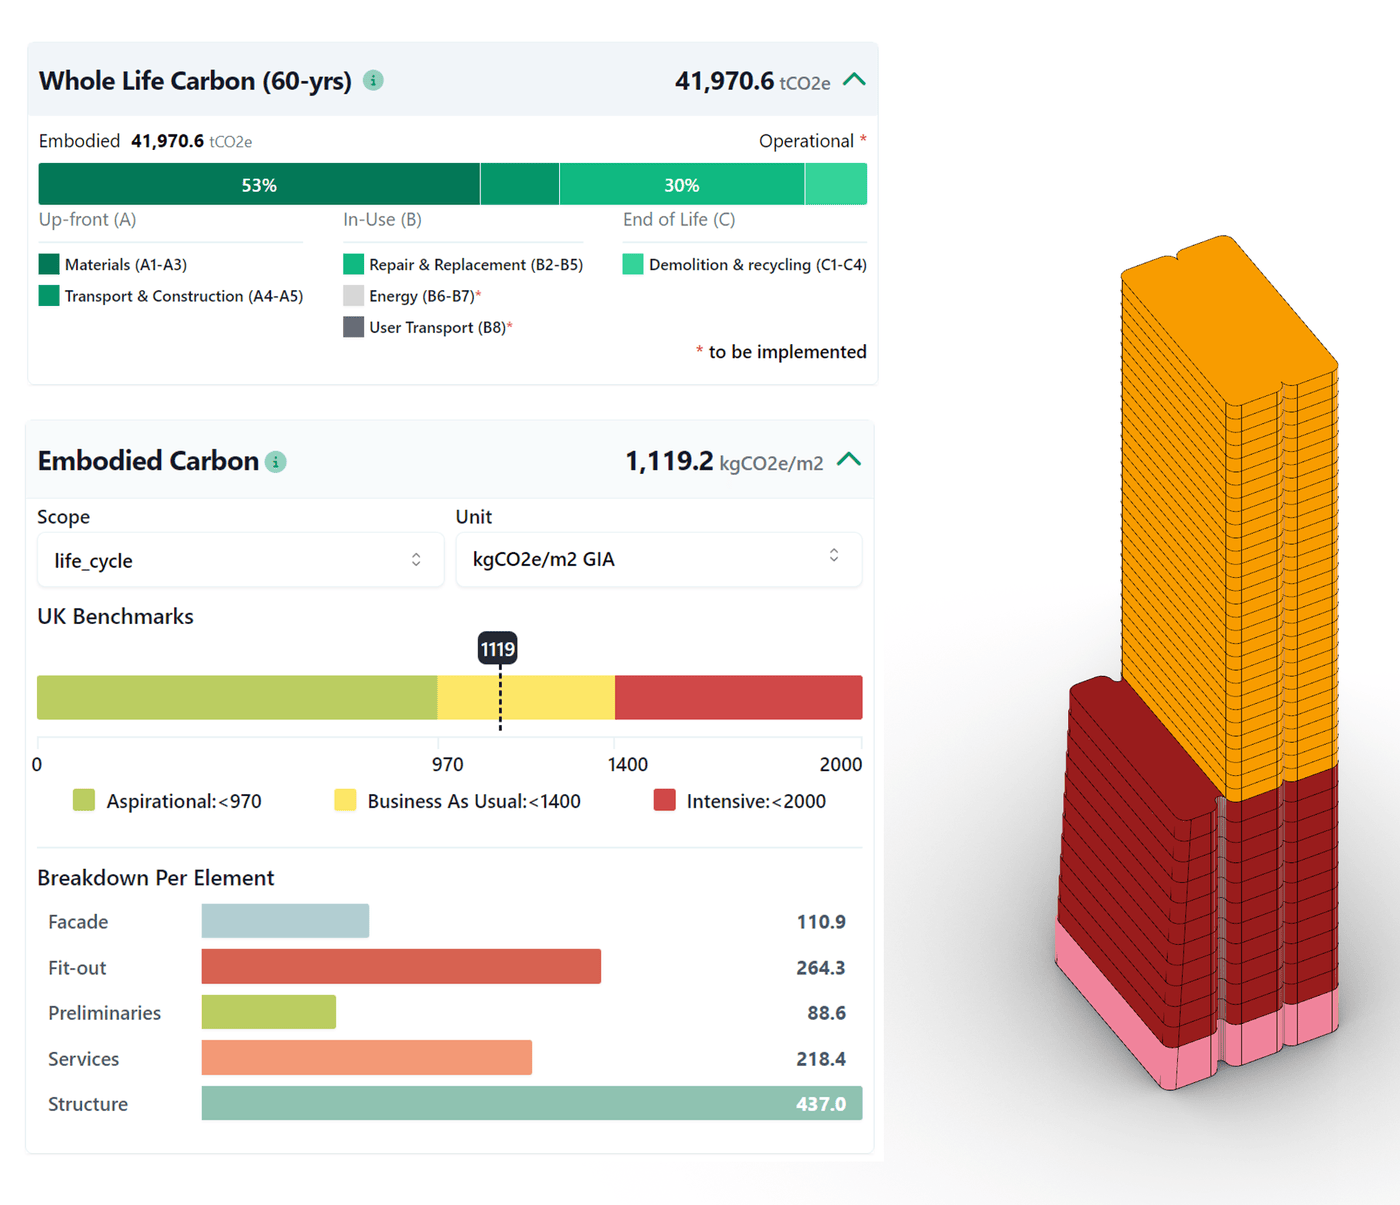Click the 41,970.6 tCO2e header total
Image resolution: width=1400 pixels, height=1205 pixels.
(752, 81)
